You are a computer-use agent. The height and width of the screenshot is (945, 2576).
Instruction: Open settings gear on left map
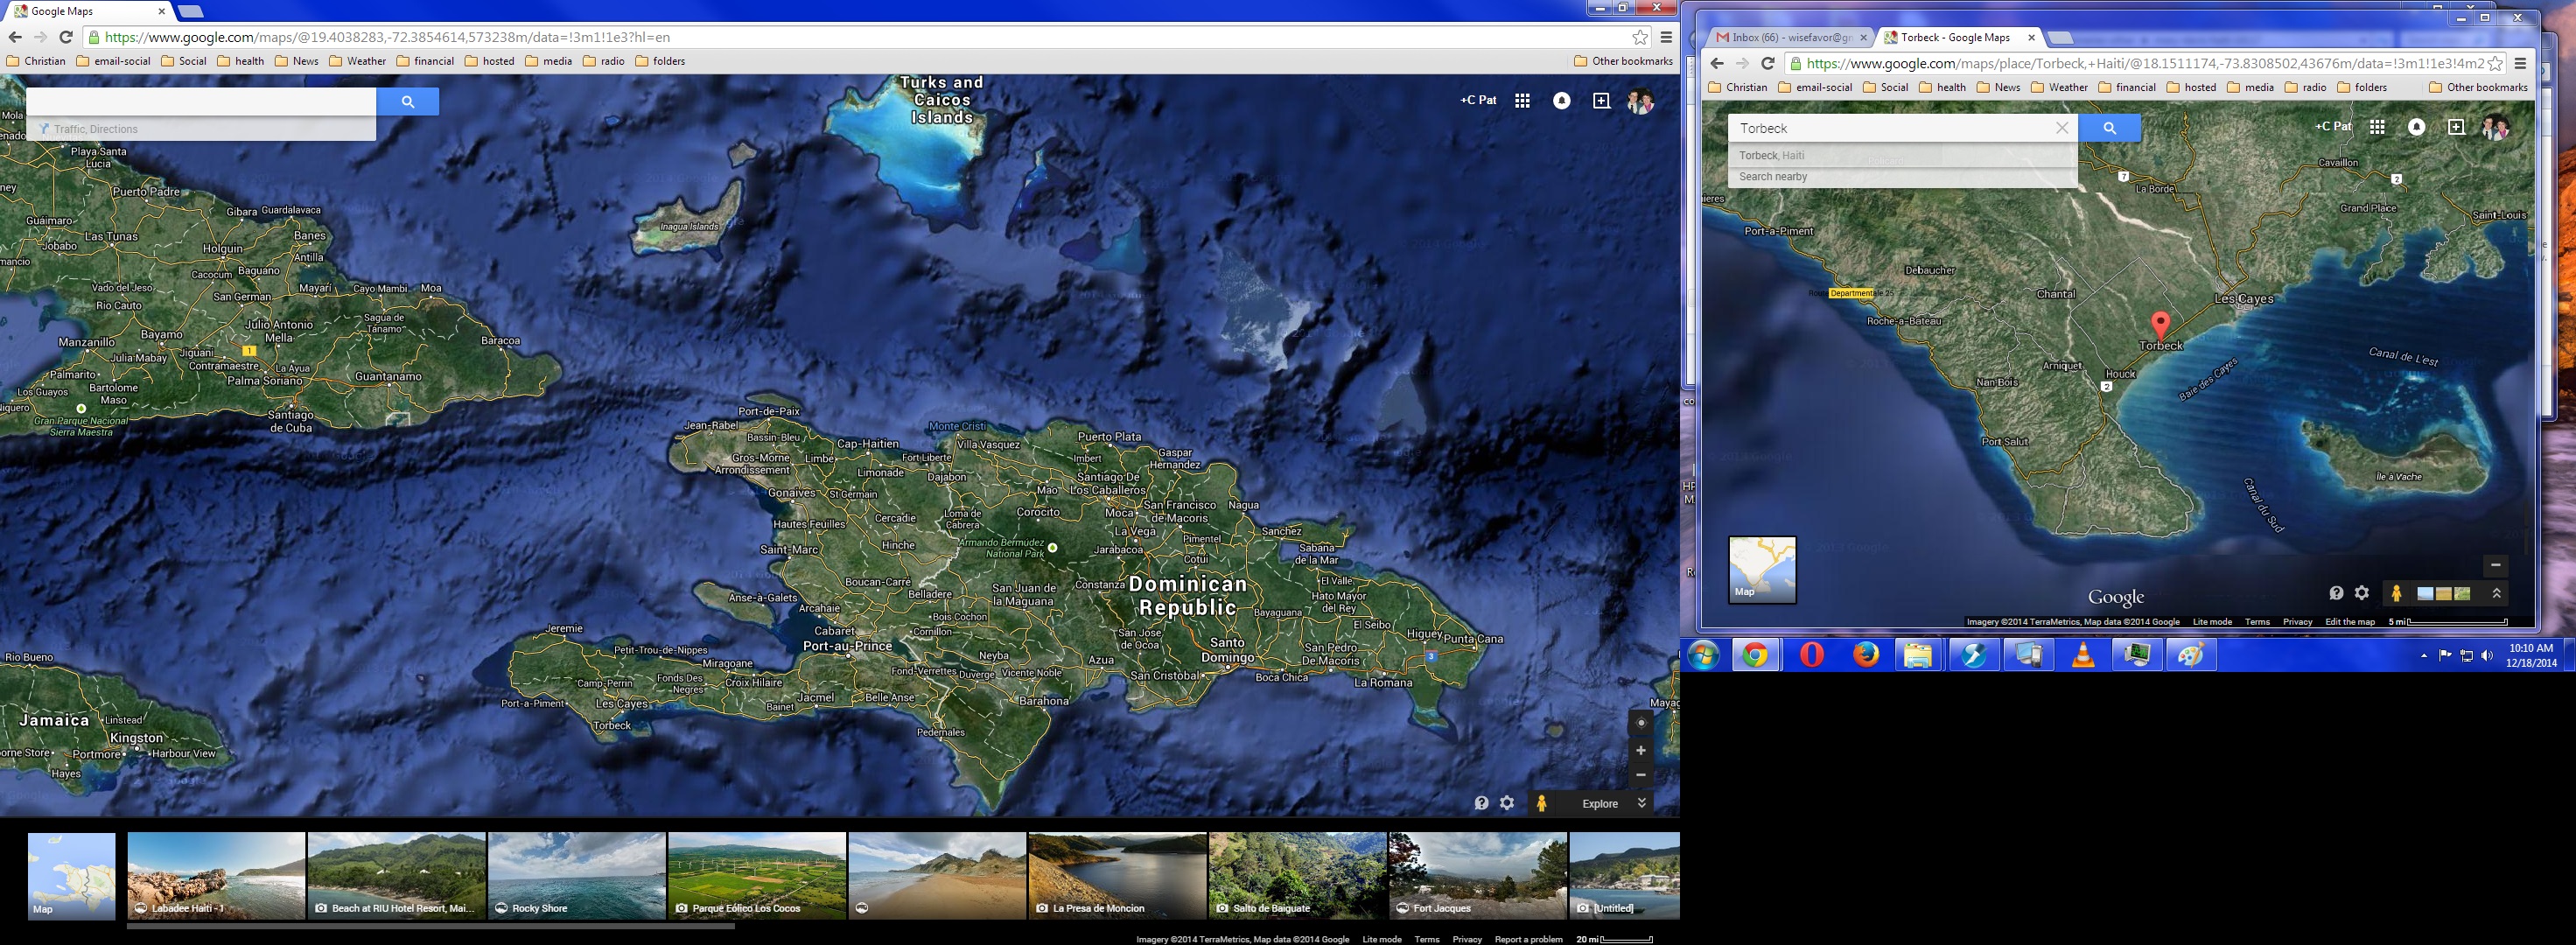click(1507, 803)
